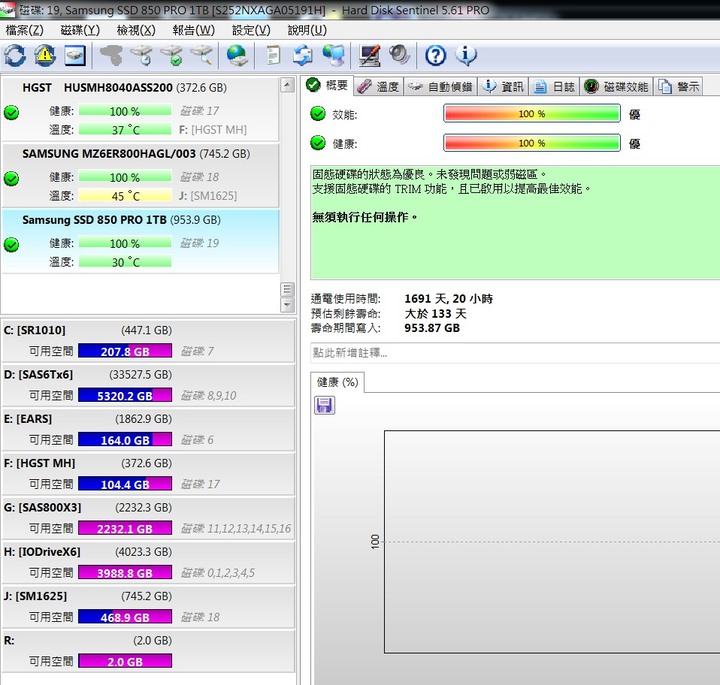
Task: Click the framed disk drive toolbar icon
Action: [75, 56]
